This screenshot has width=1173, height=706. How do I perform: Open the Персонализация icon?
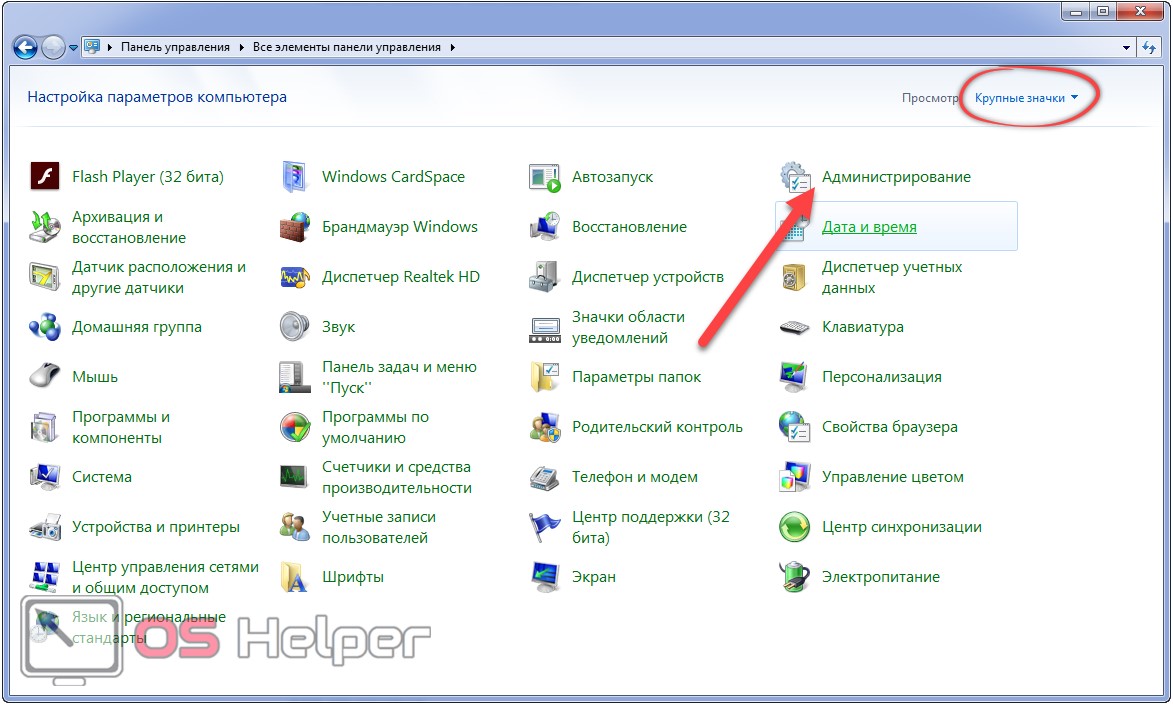[794, 377]
